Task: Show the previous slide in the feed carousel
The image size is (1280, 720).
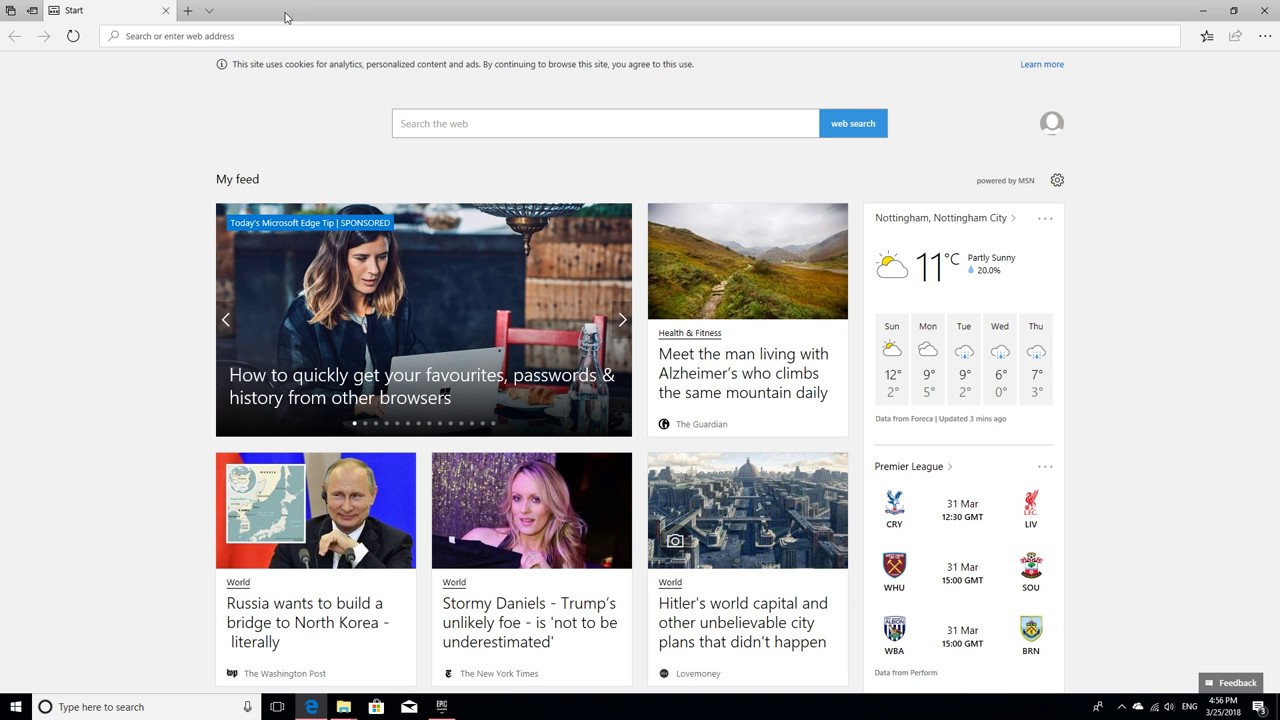Action: pos(226,320)
